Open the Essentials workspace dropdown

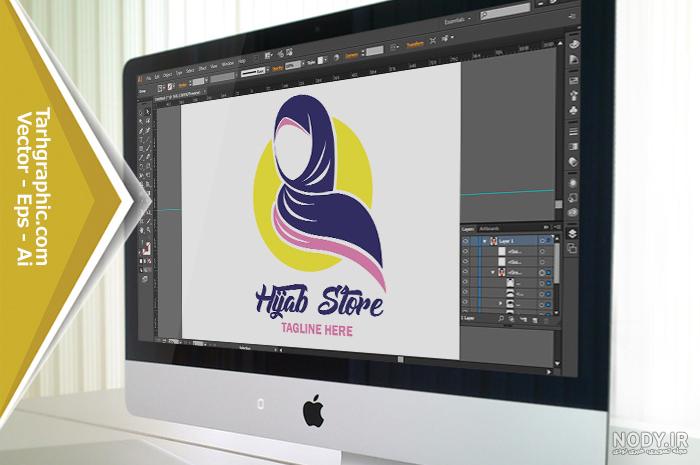pos(457,21)
